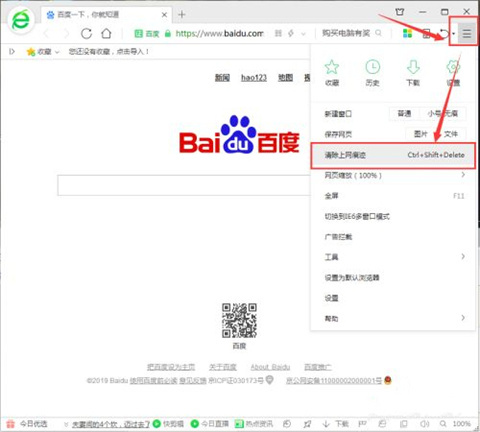Click 今日直播 in the status bar

(209, 424)
